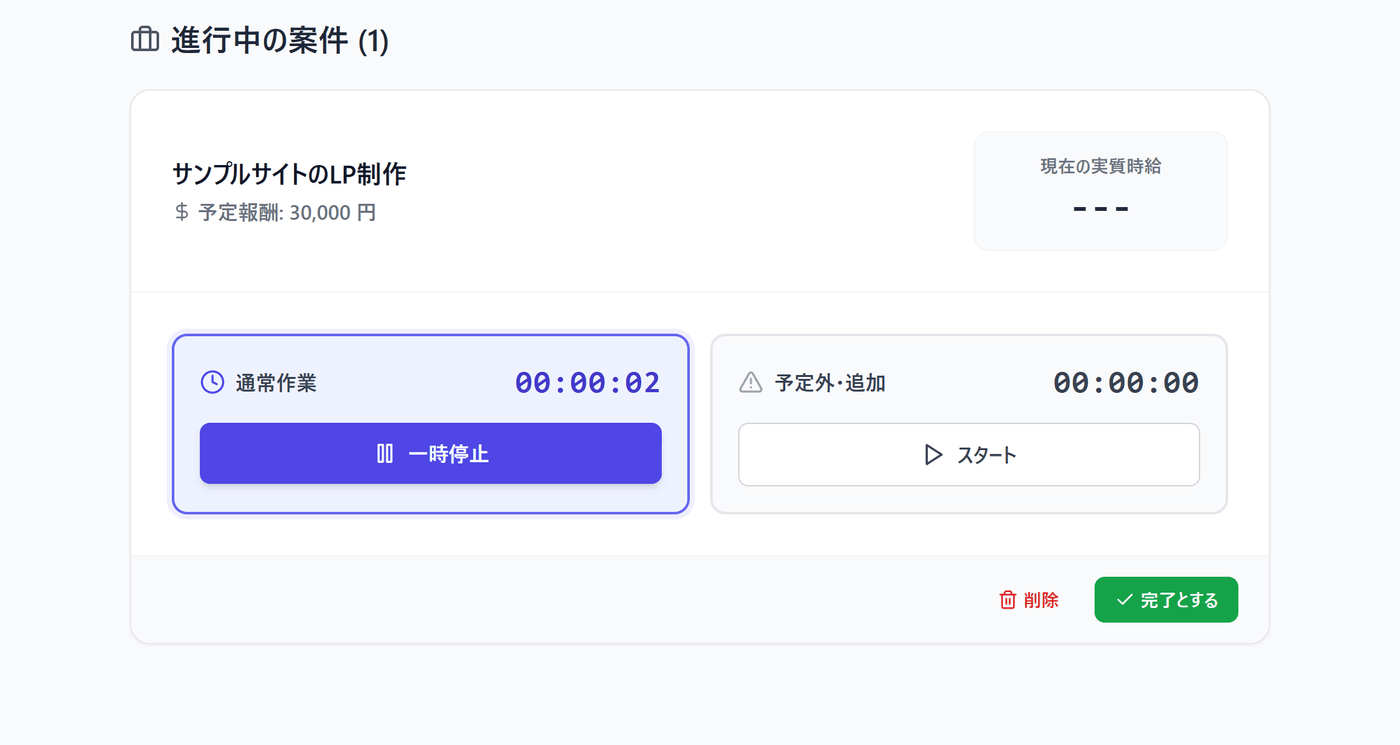The width and height of the screenshot is (1400, 745).
Task: Click the red trash can icon
Action: pyautogui.click(x=1008, y=600)
